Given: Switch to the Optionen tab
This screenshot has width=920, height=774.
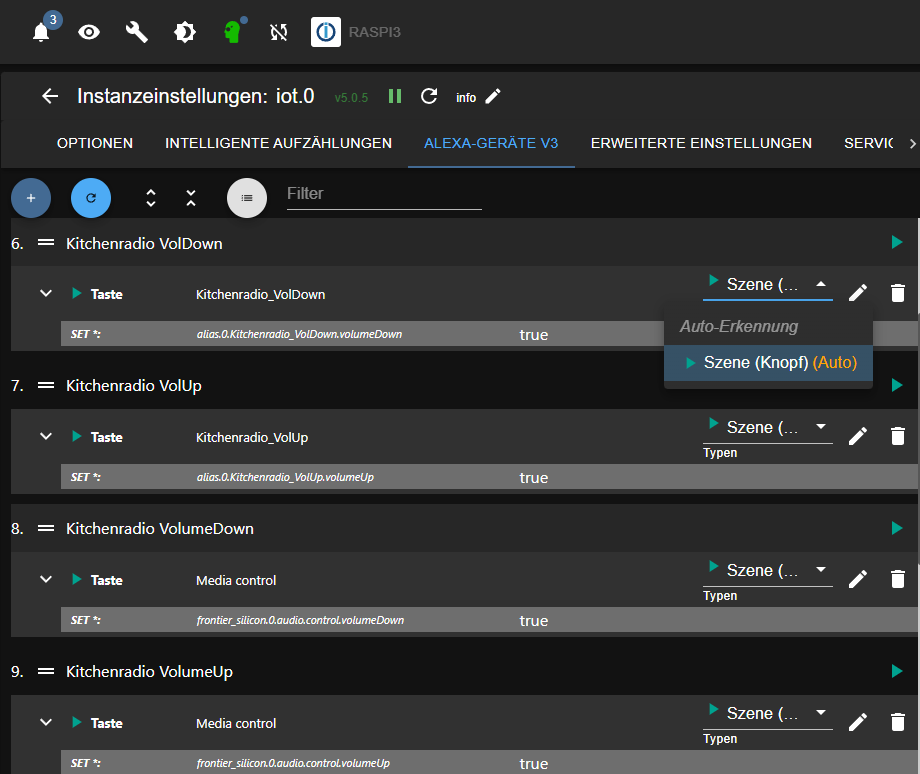Looking at the screenshot, I should pyautogui.click(x=95, y=143).
